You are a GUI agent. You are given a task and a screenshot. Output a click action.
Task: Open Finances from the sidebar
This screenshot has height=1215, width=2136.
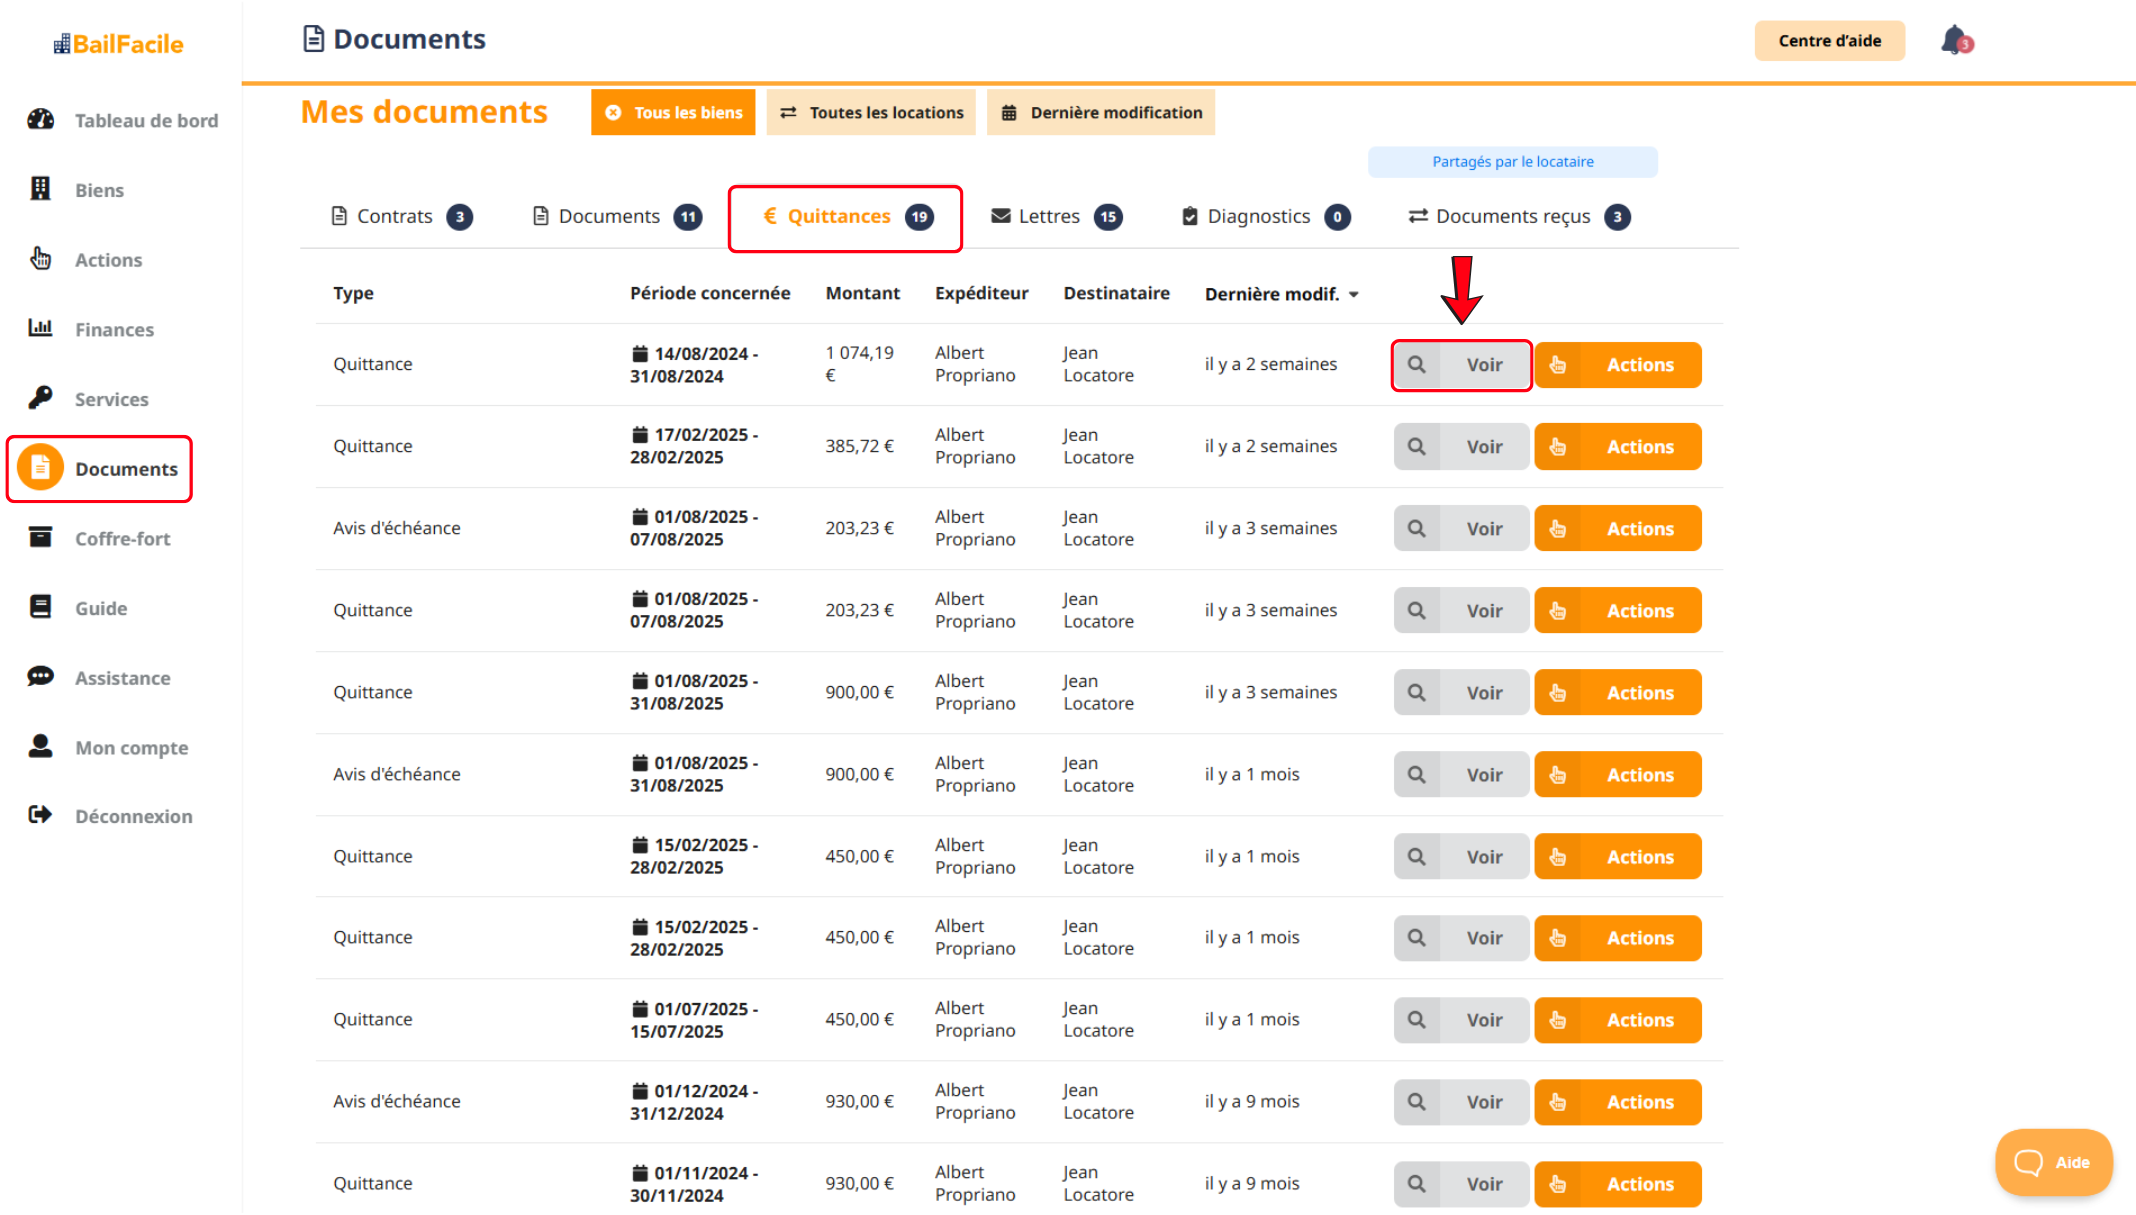113,330
